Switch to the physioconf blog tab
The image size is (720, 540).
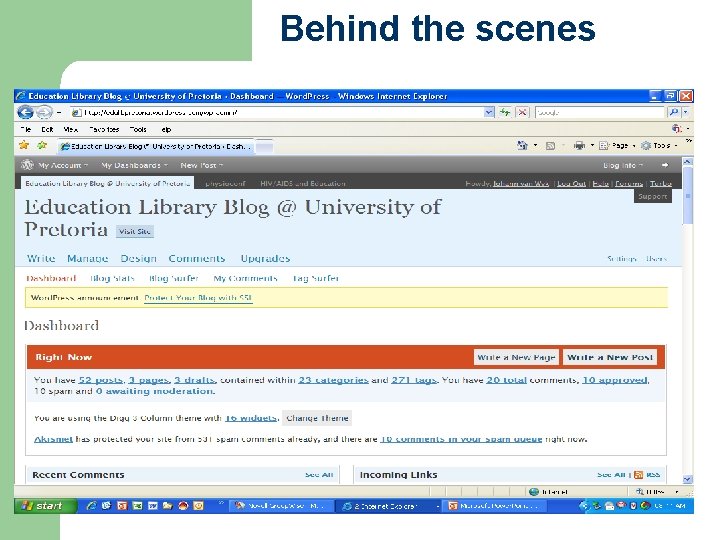[x=225, y=183]
